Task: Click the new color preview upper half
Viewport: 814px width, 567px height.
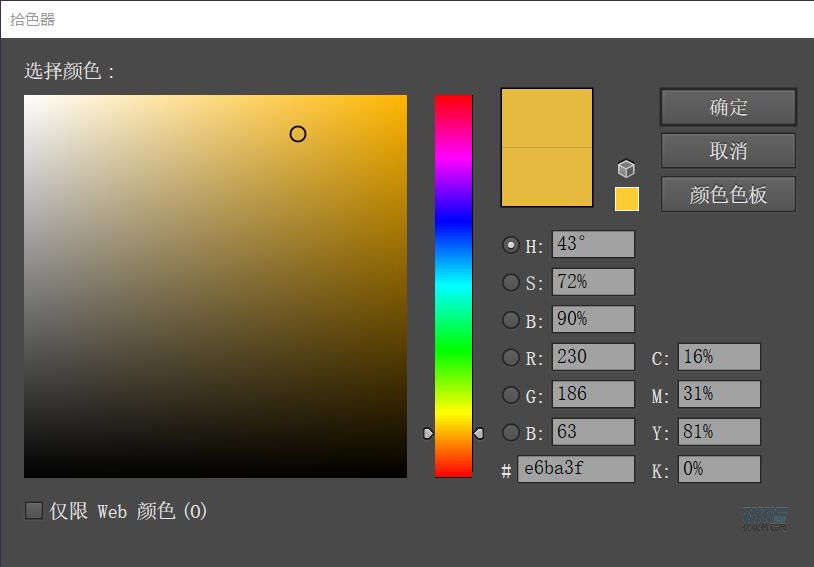Action: [x=547, y=118]
